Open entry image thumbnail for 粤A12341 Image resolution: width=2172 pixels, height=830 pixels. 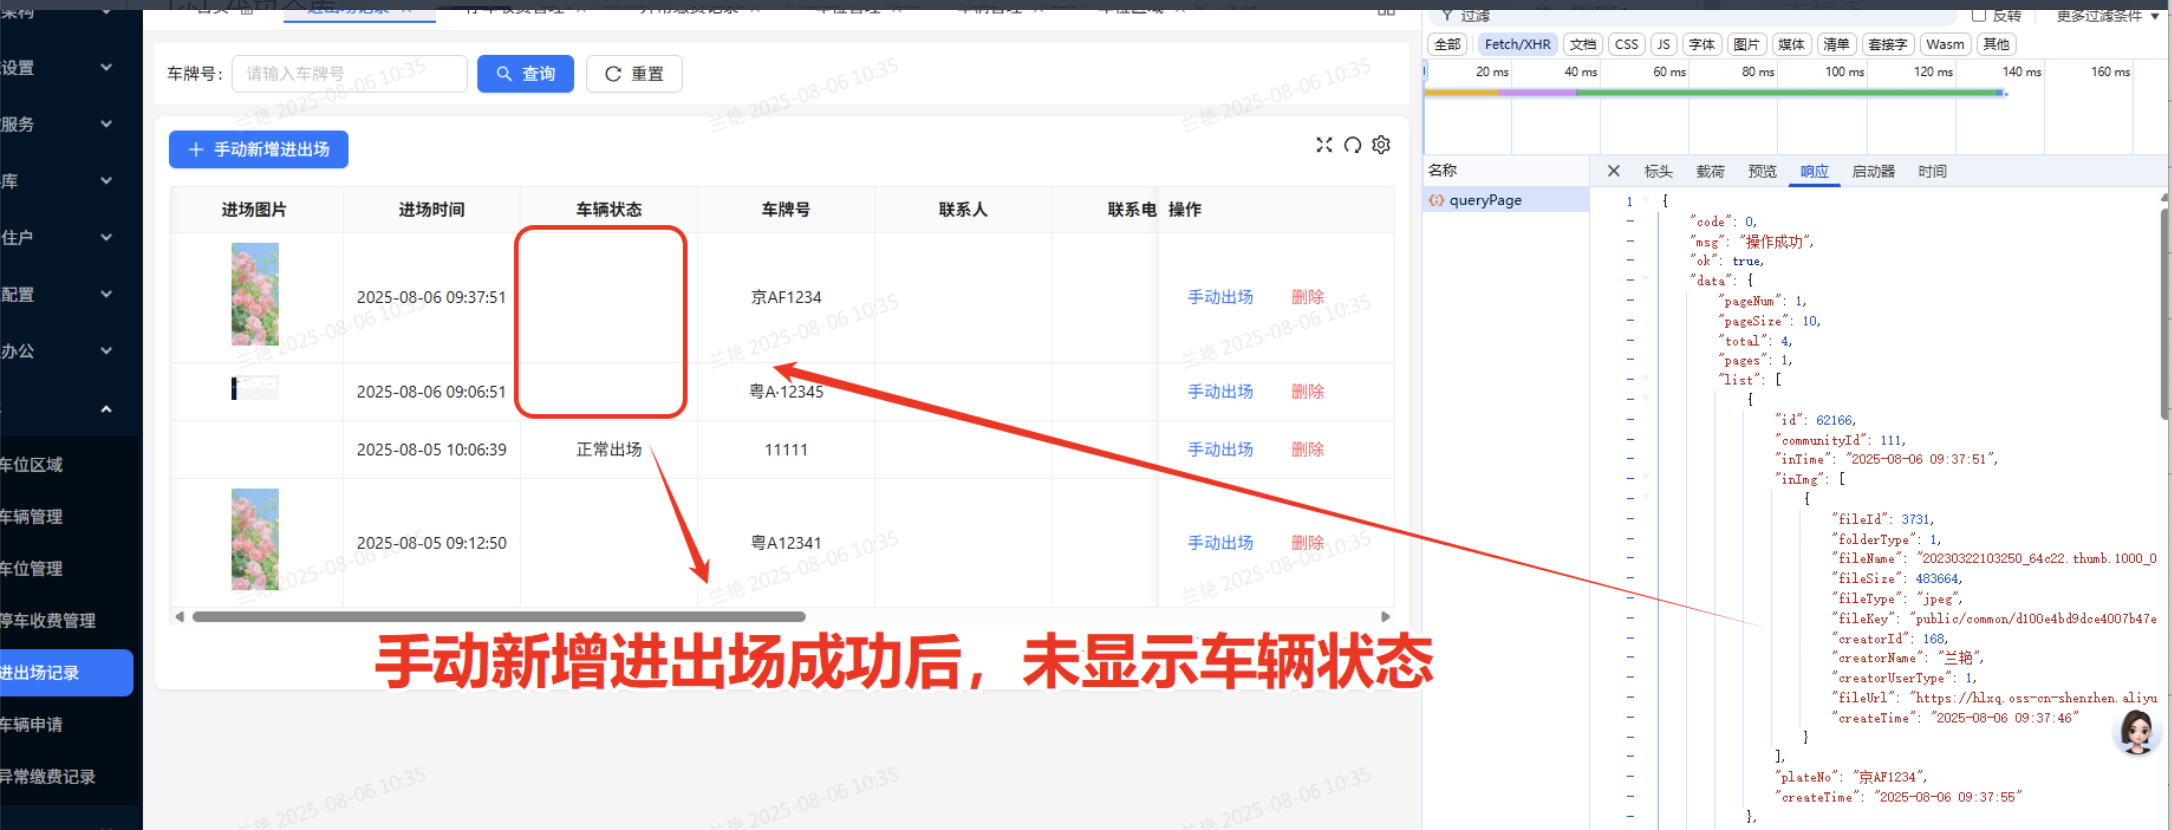tap(255, 539)
